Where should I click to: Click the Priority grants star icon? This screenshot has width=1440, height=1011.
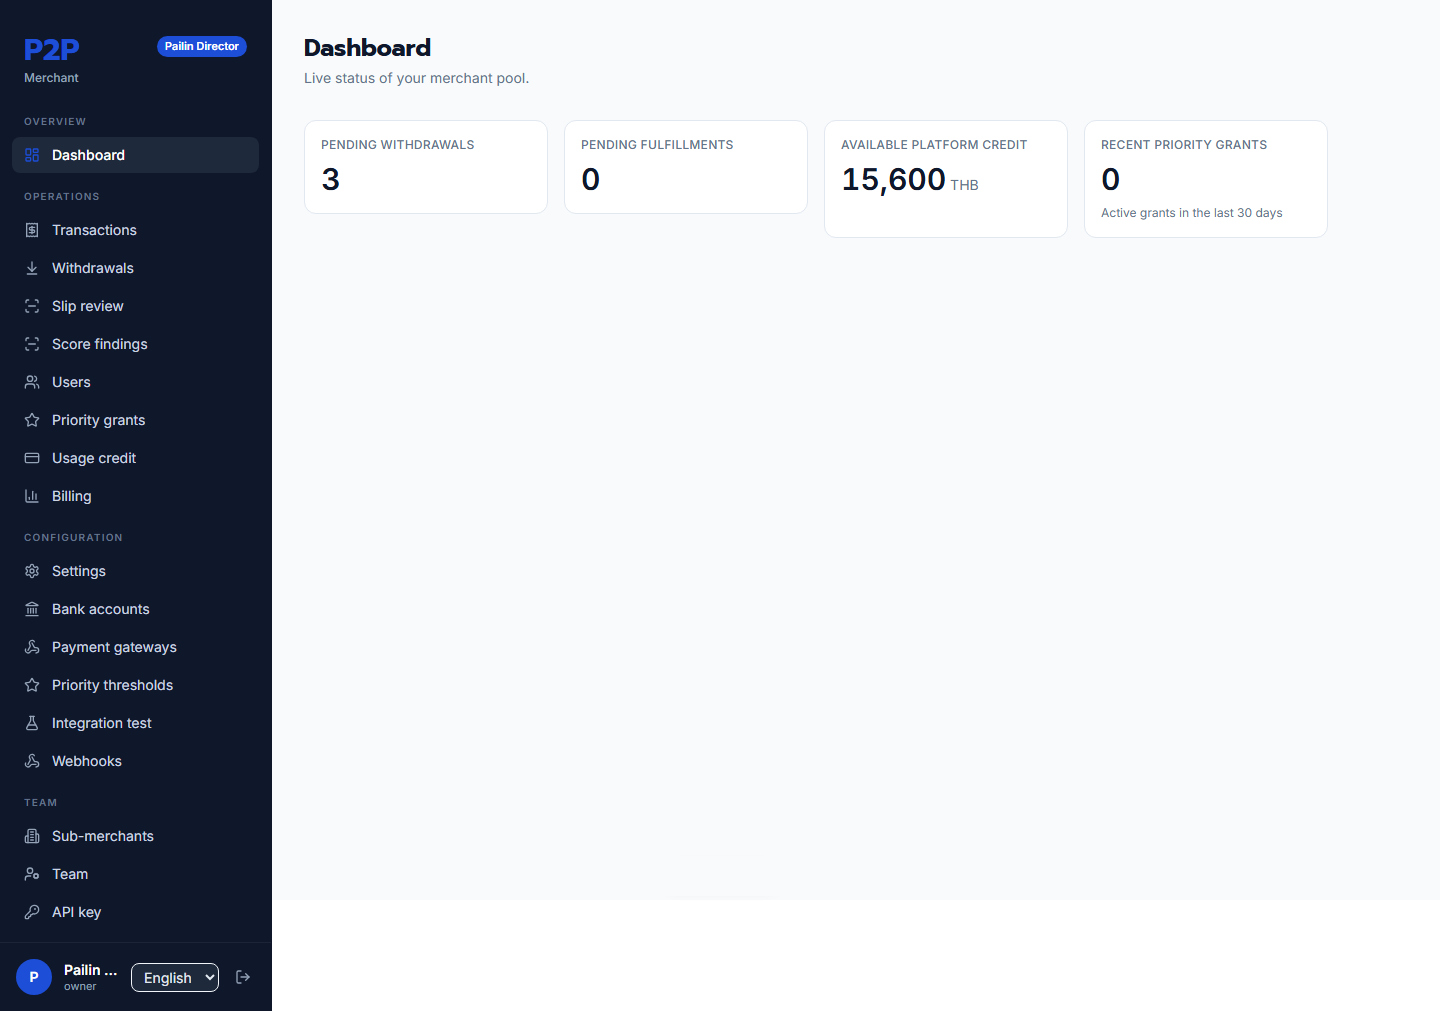(32, 420)
